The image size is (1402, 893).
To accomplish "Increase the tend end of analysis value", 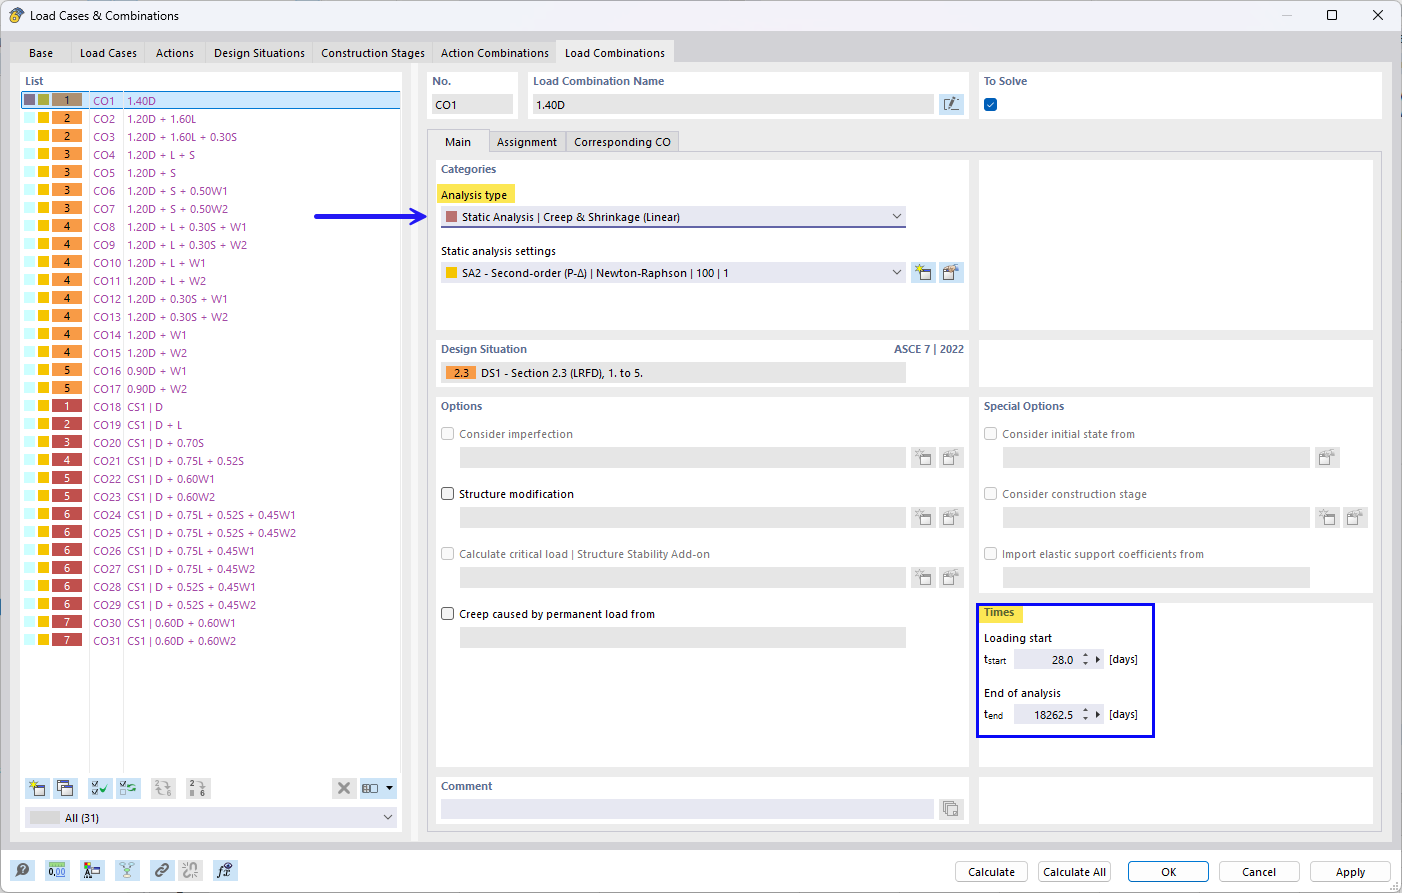I will click(x=1086, y=711).
